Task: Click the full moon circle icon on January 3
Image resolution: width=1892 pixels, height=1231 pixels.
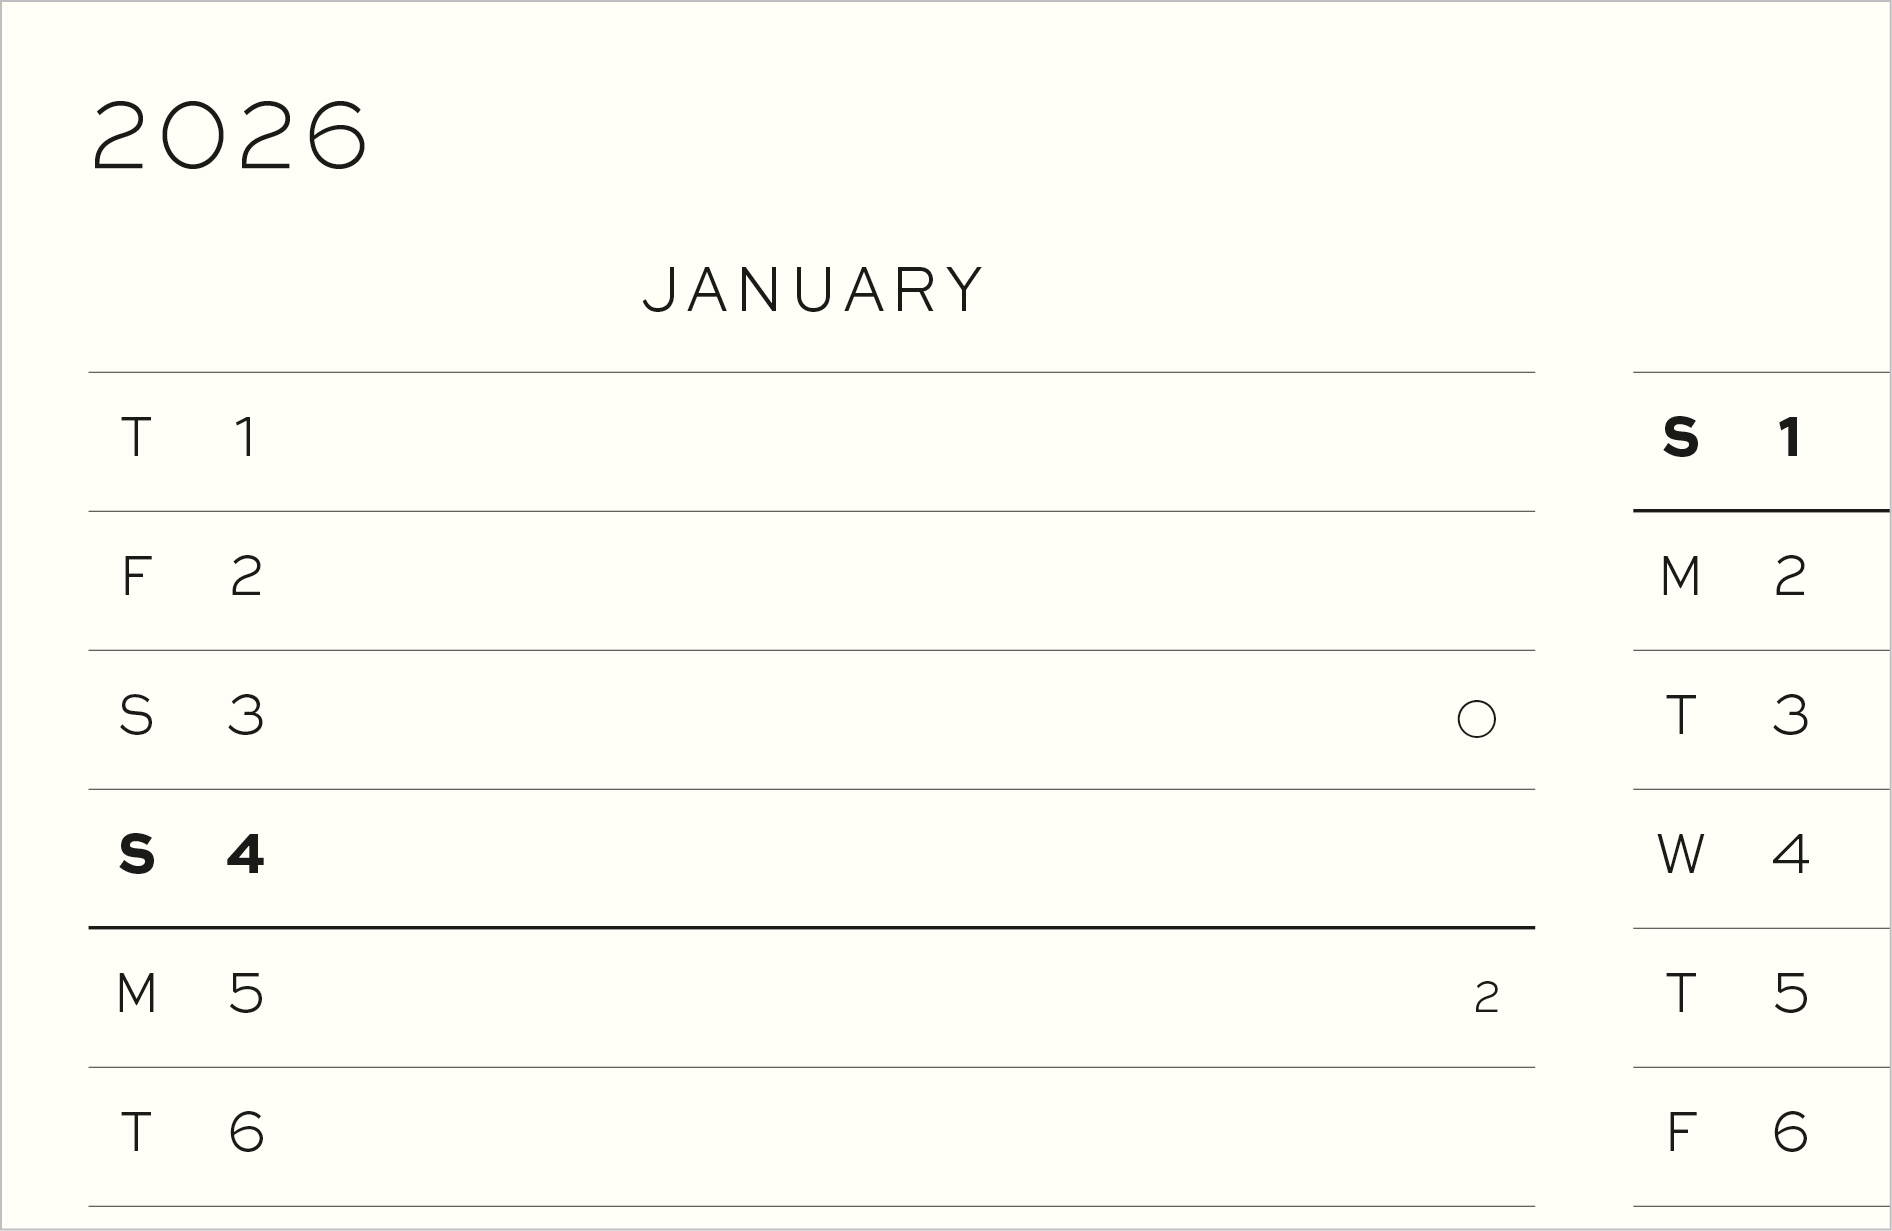Action: (x=1476, y=719)
